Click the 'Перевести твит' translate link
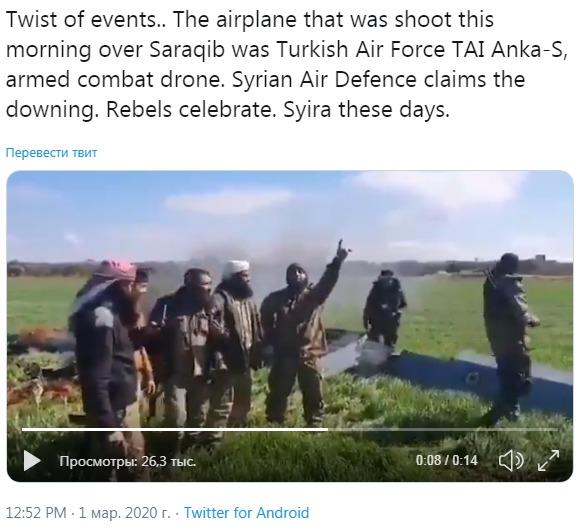This screenshot has height=531, width=586. 51,152
